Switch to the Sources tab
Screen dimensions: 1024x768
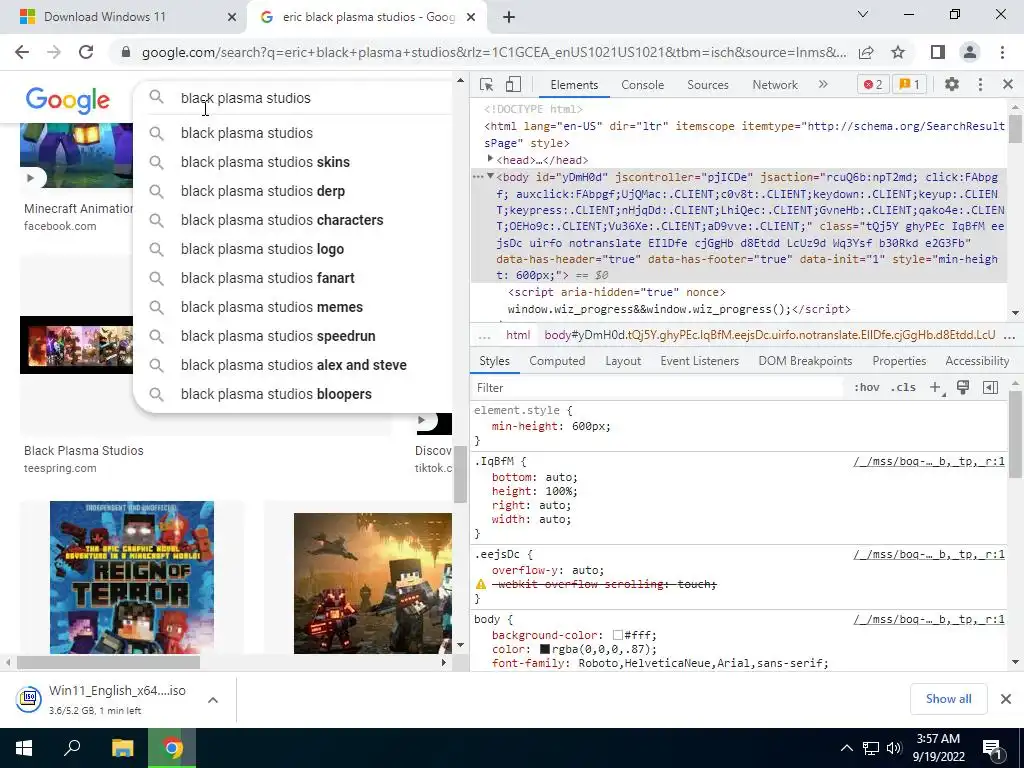tap(708, 85)
